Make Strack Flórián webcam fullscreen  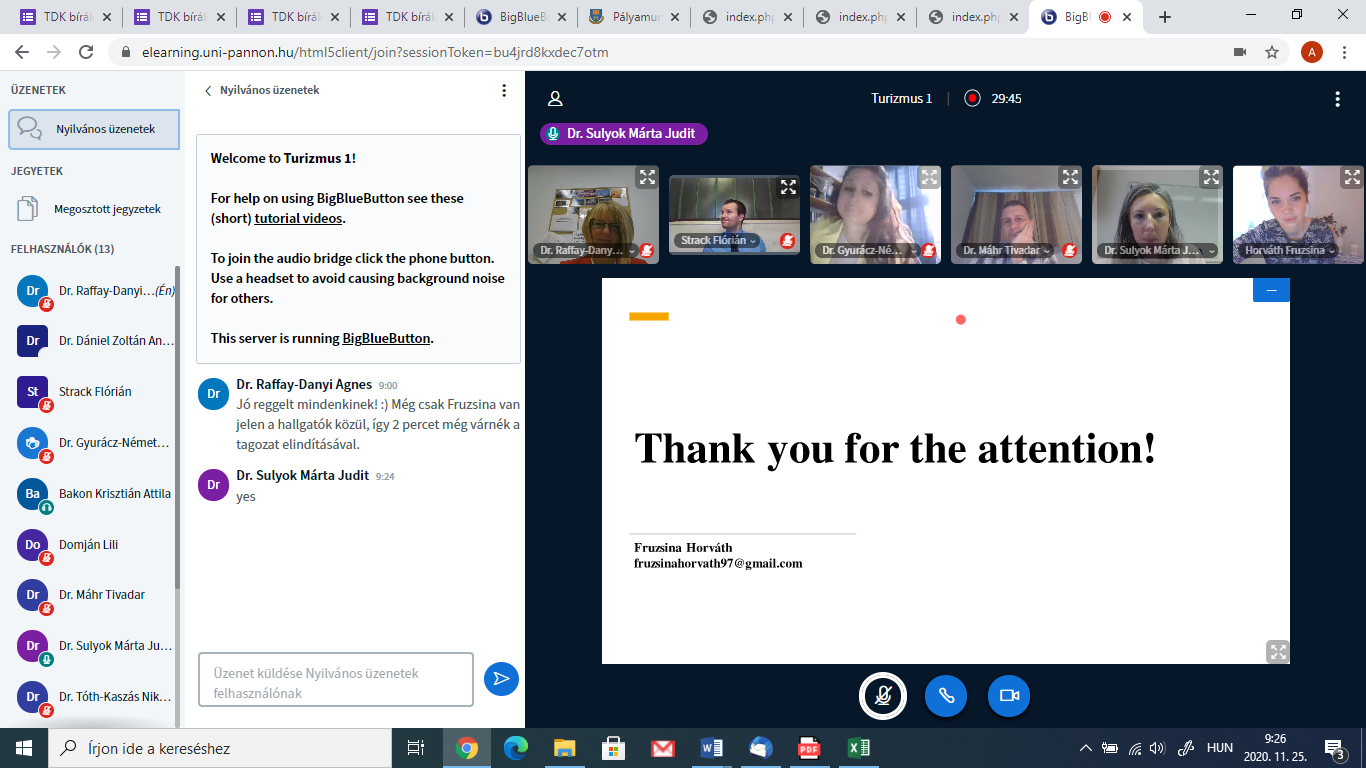(x=788, y=187)
